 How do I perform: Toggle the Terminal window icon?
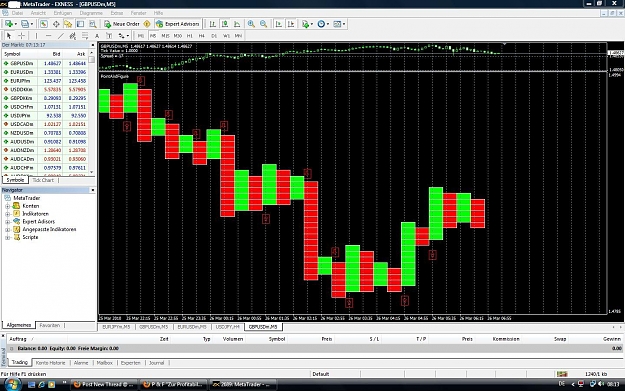click(81, 24)
